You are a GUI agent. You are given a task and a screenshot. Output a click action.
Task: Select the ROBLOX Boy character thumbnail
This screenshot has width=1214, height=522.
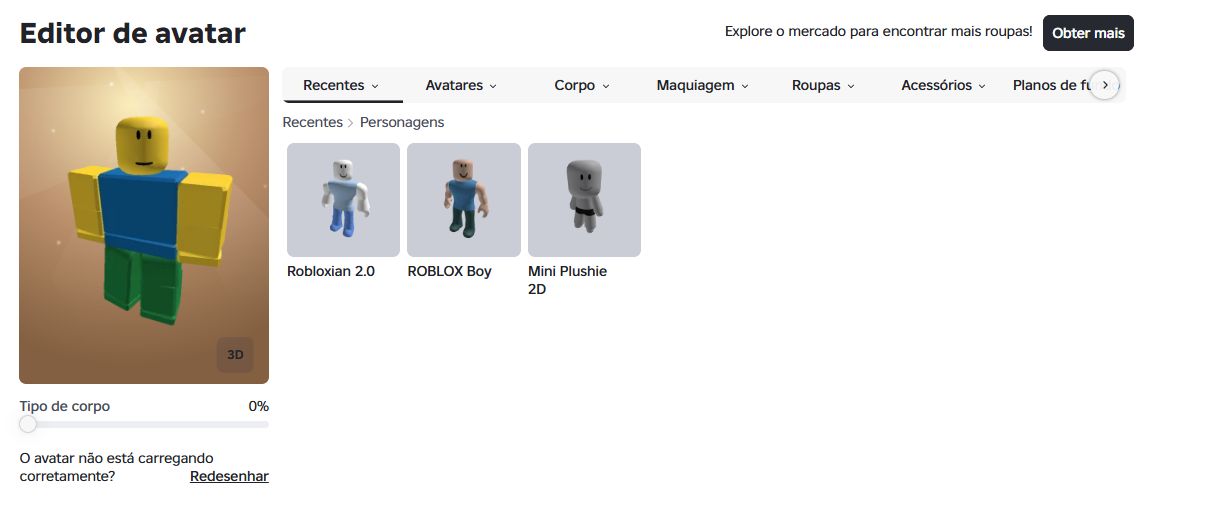tap(464, 200)
